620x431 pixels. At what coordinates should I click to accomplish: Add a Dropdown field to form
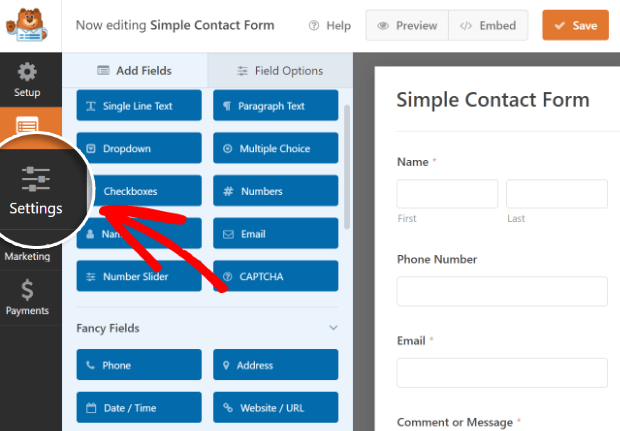click(138, 149)
